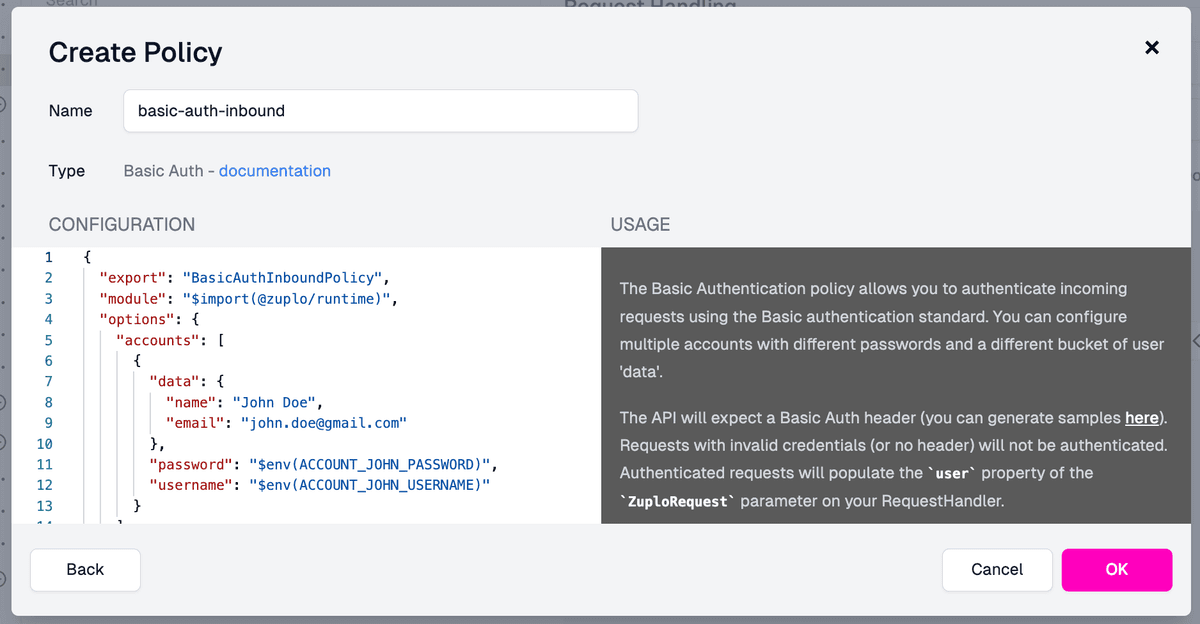Confirm the policy with OK
Viewport: 1200px width, 624px height.
(1116, 569)
